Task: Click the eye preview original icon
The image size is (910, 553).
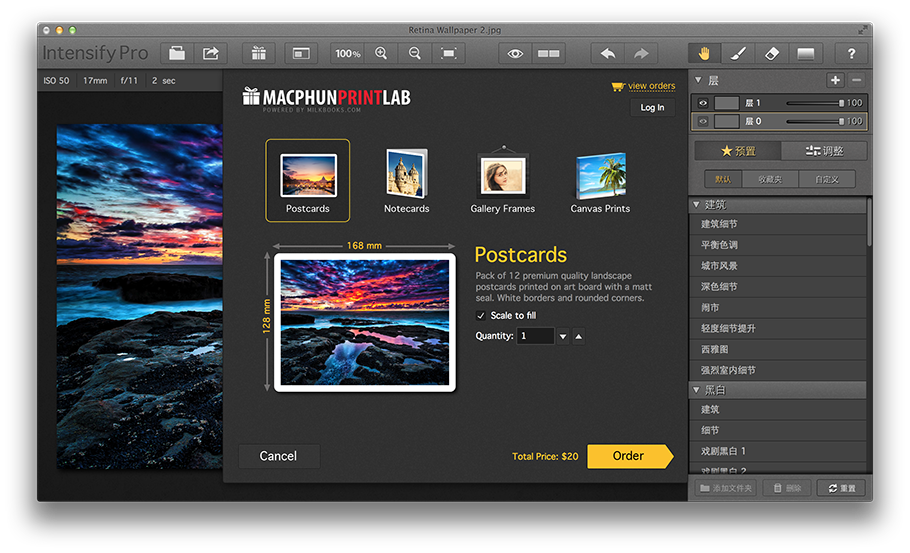Action: (515, 53)
